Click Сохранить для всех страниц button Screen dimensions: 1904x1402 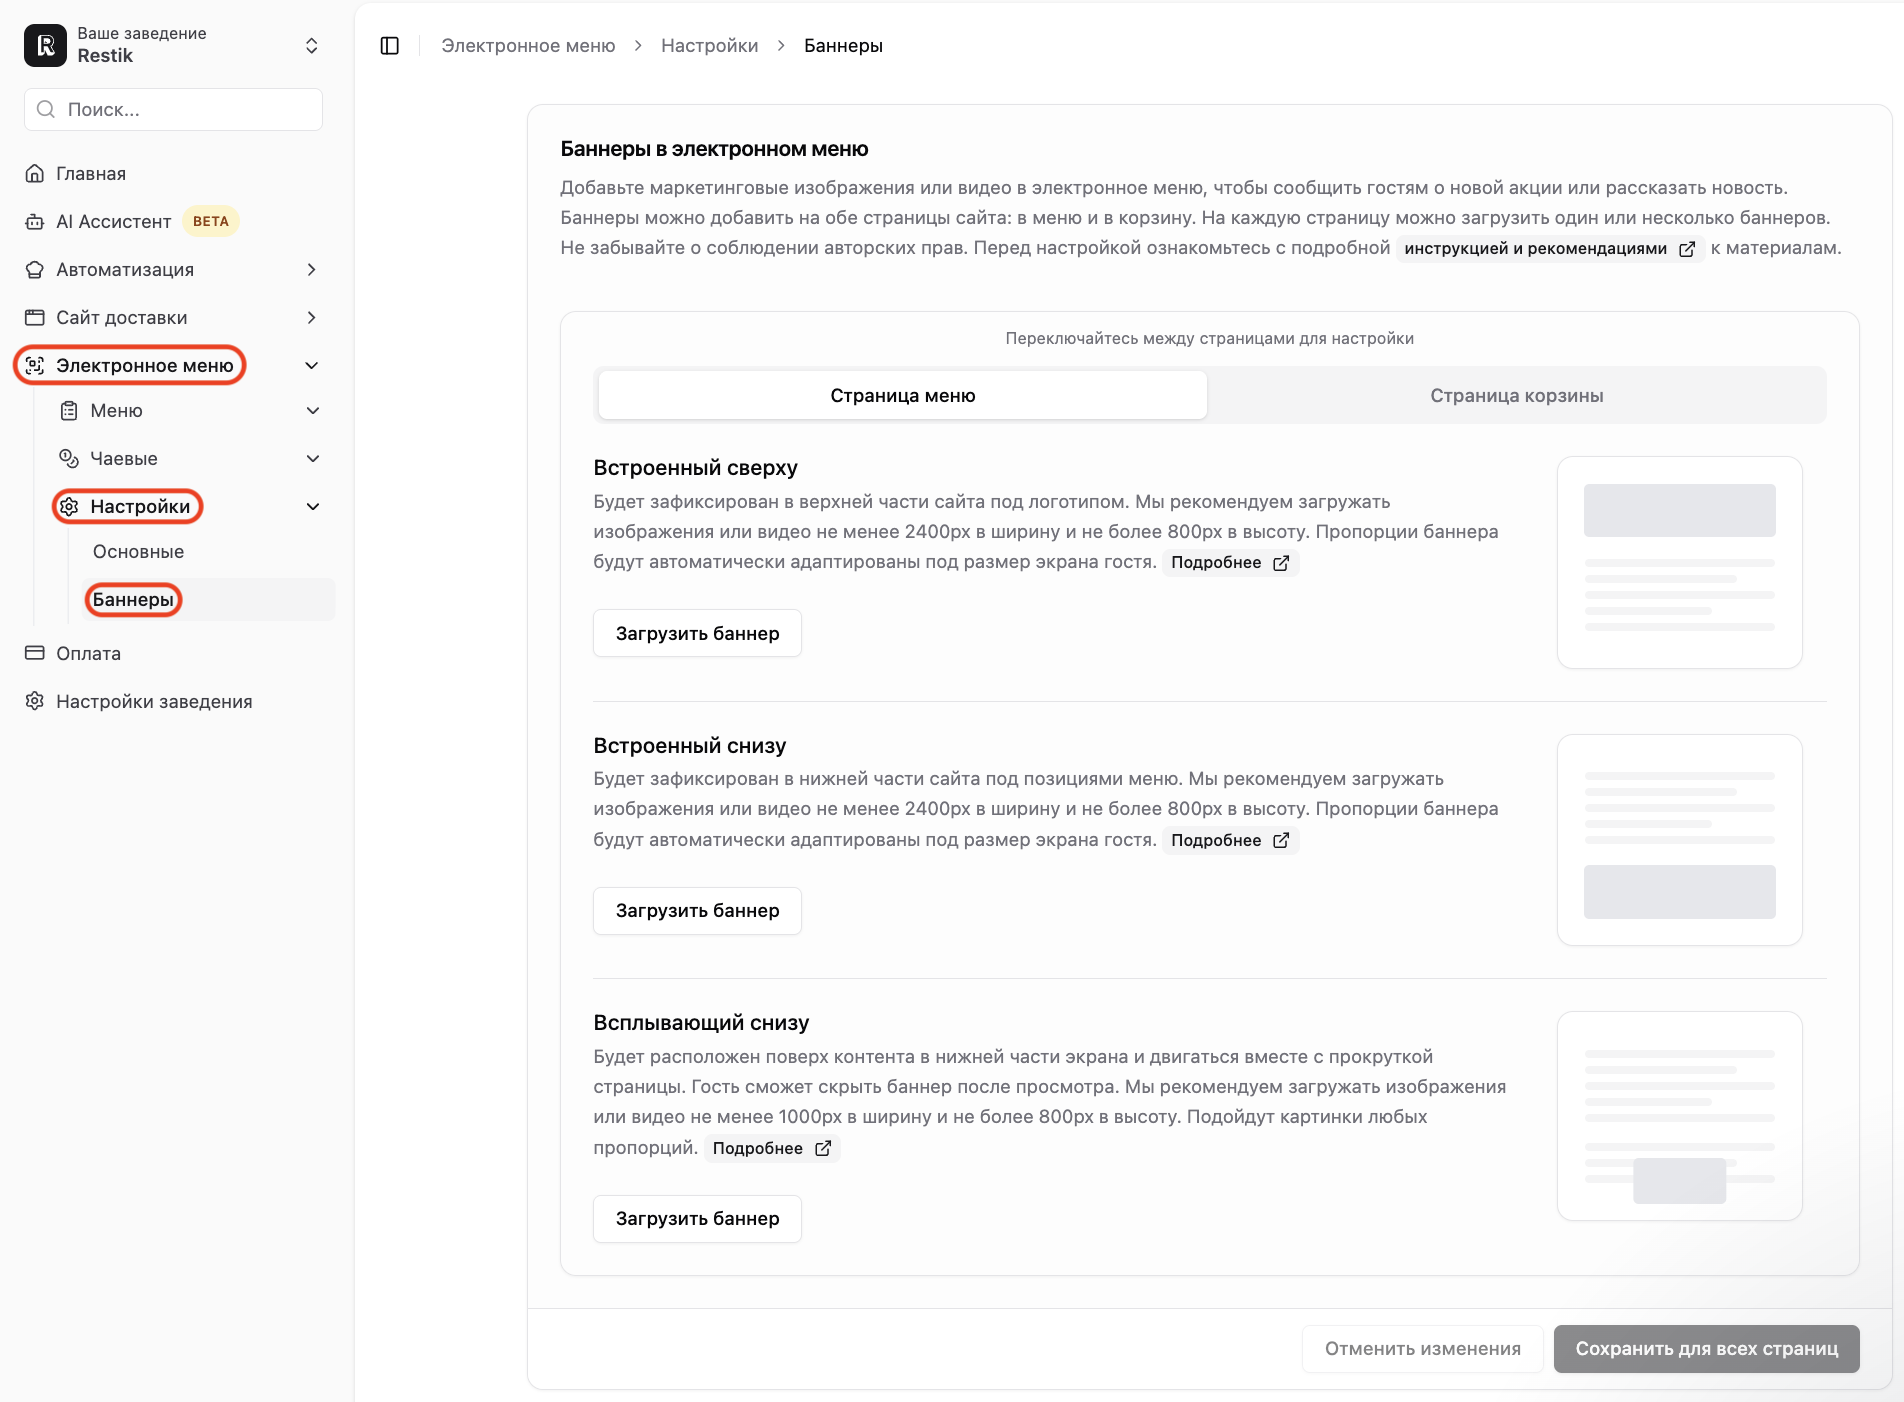(x=1706, y=1349)
